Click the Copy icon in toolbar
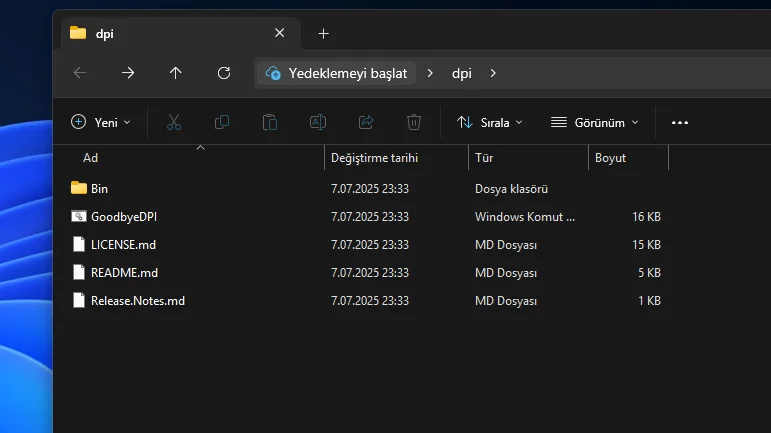 (222, 122)
